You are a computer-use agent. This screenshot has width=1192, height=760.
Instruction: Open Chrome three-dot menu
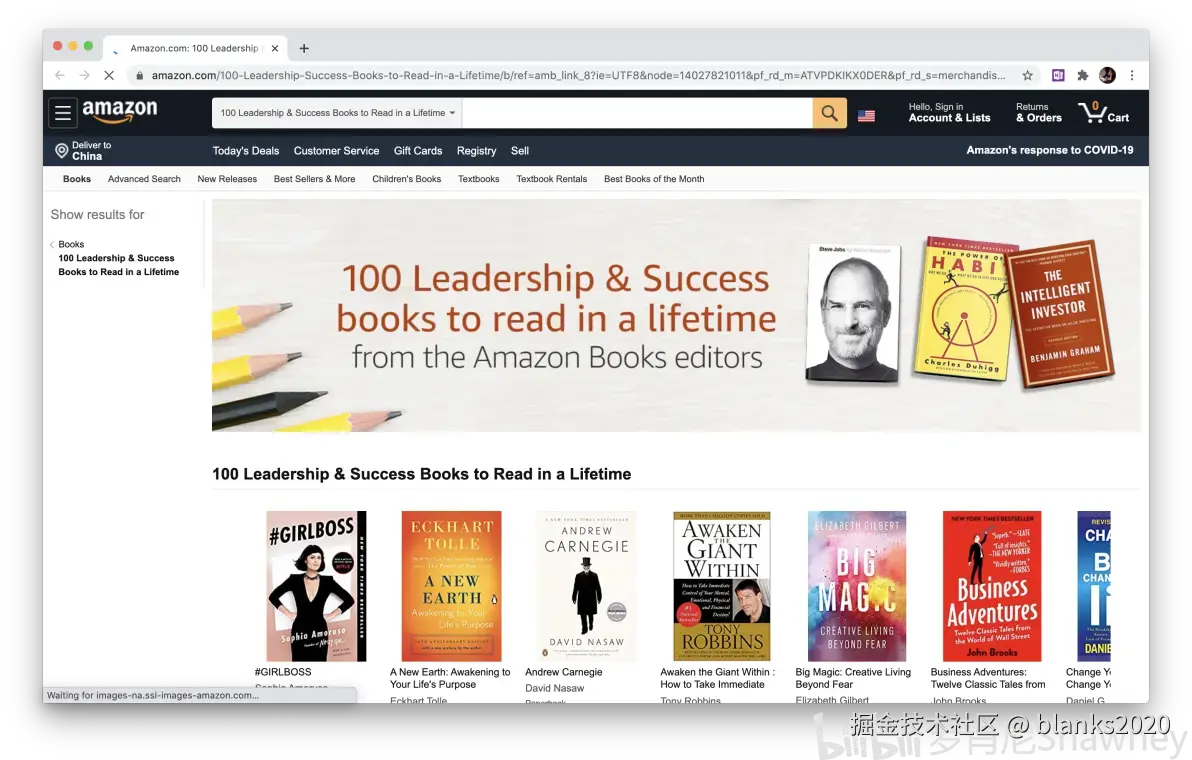tap(1132, 75)
